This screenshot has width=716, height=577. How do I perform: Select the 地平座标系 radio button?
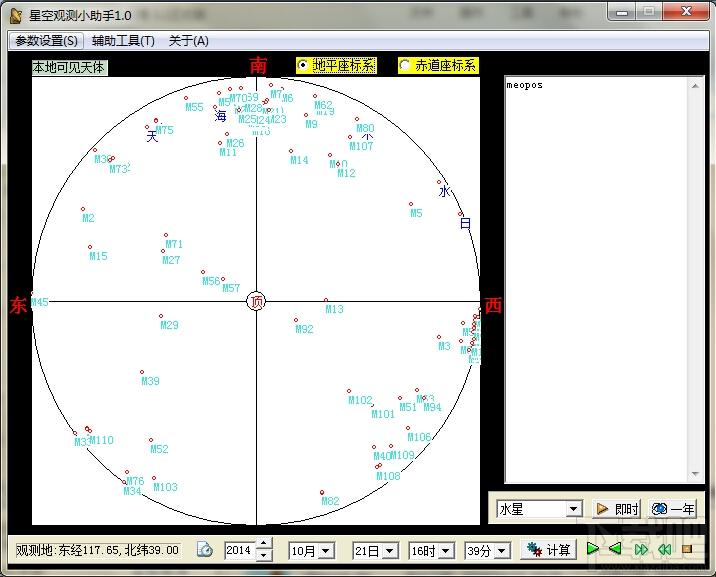click(337, 66)
